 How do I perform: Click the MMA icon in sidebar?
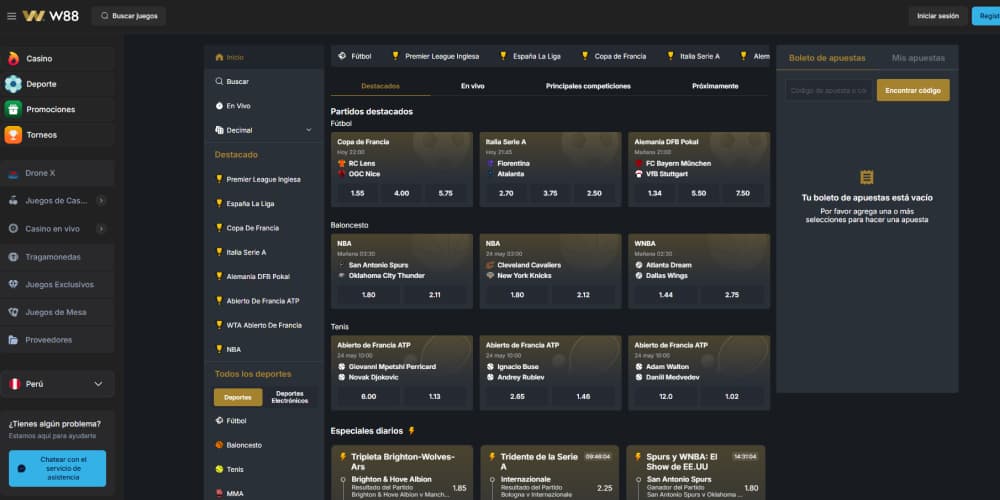(219, 494)
